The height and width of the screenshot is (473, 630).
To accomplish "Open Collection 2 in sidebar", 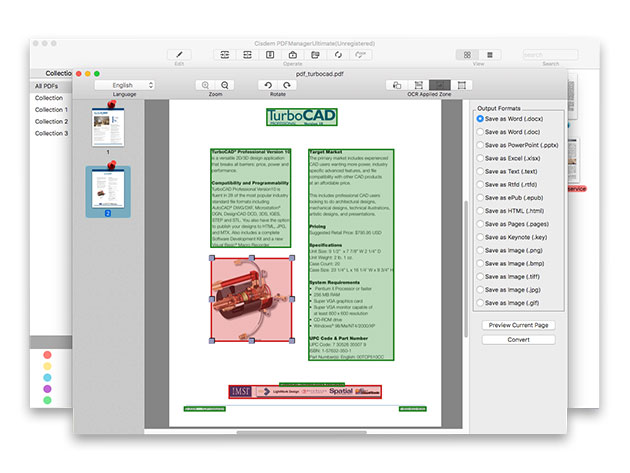I will [x=51, y=121].
